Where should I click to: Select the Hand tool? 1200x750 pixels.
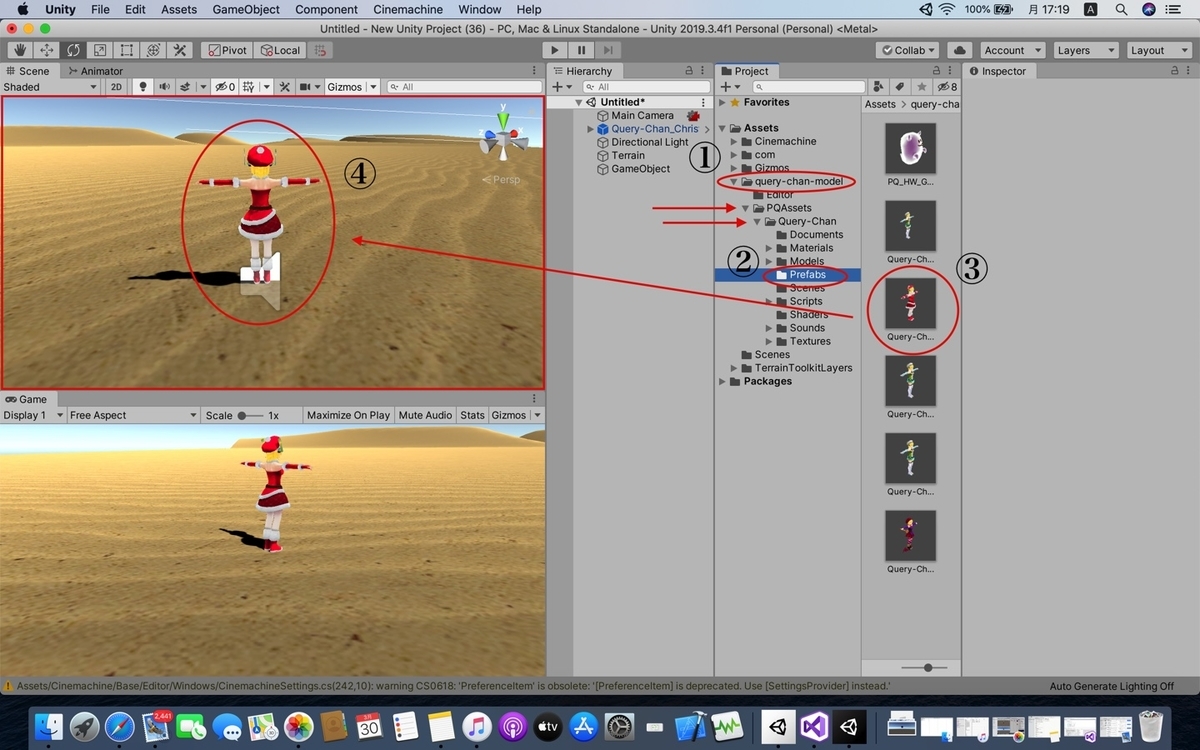pos(19,50)
